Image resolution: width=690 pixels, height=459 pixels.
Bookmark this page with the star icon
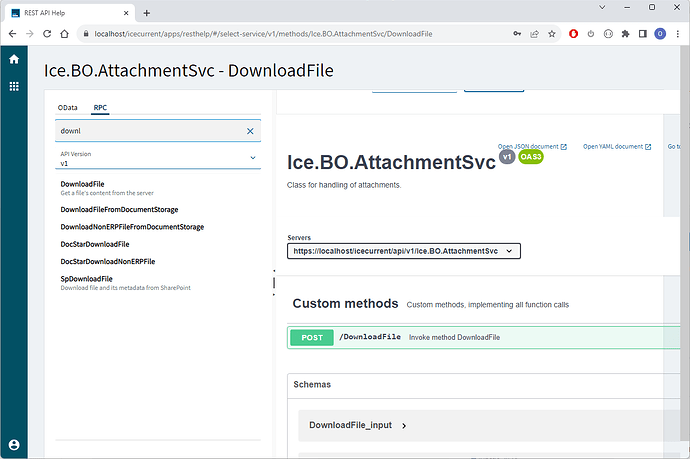(x=552, y=34)
